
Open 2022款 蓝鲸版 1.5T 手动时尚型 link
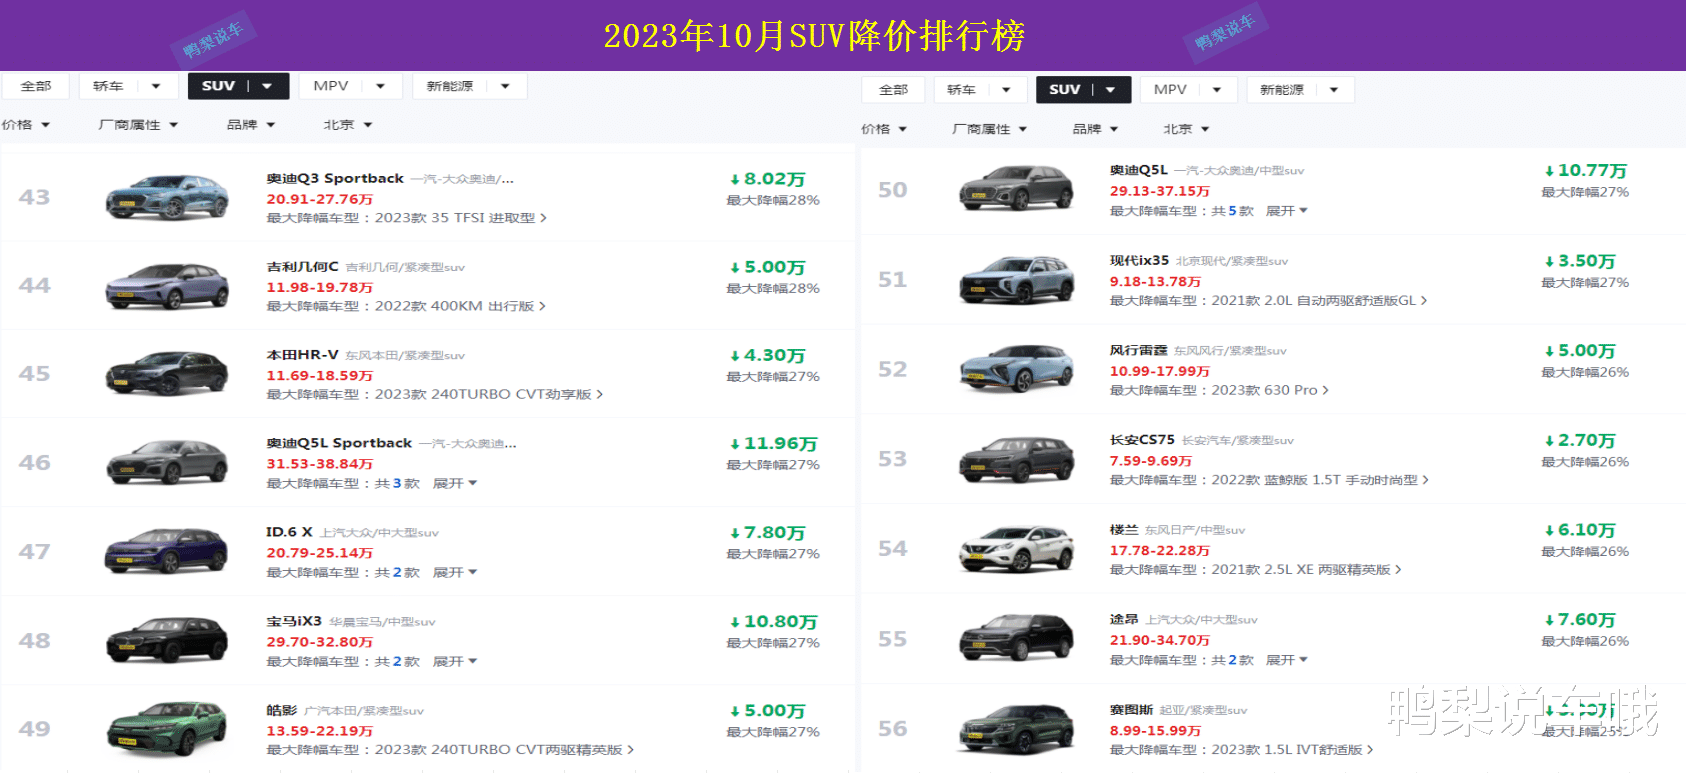pos(1320,480)
